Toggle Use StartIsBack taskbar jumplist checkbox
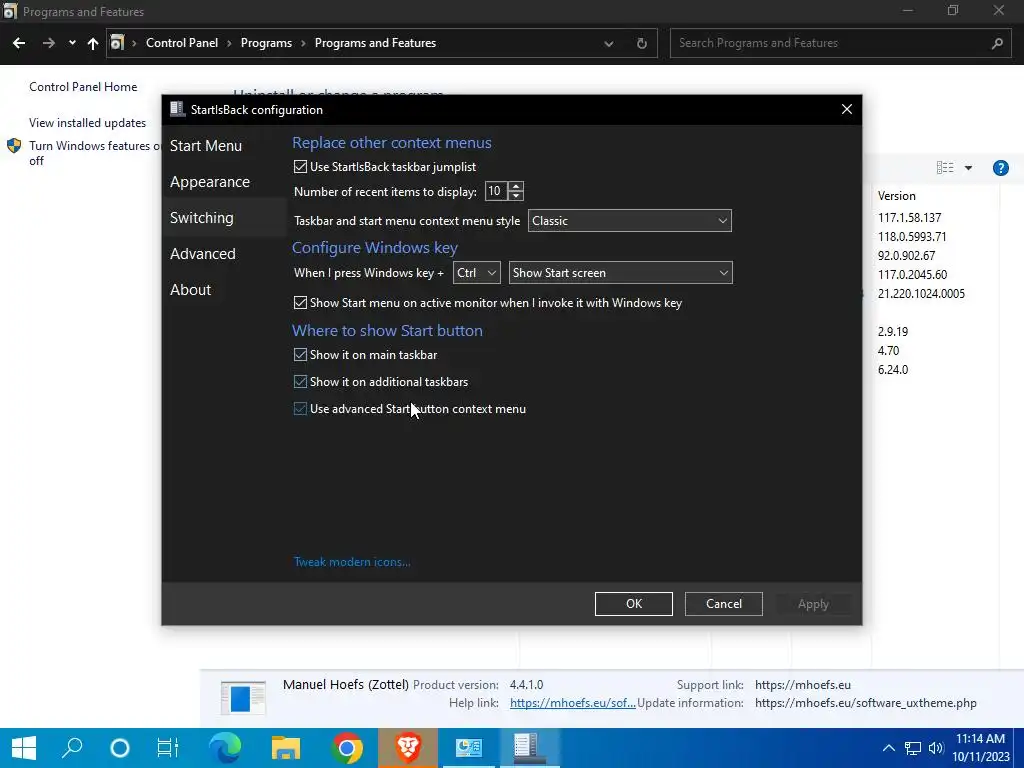1024x768 pixels. [x=300, y=167]
